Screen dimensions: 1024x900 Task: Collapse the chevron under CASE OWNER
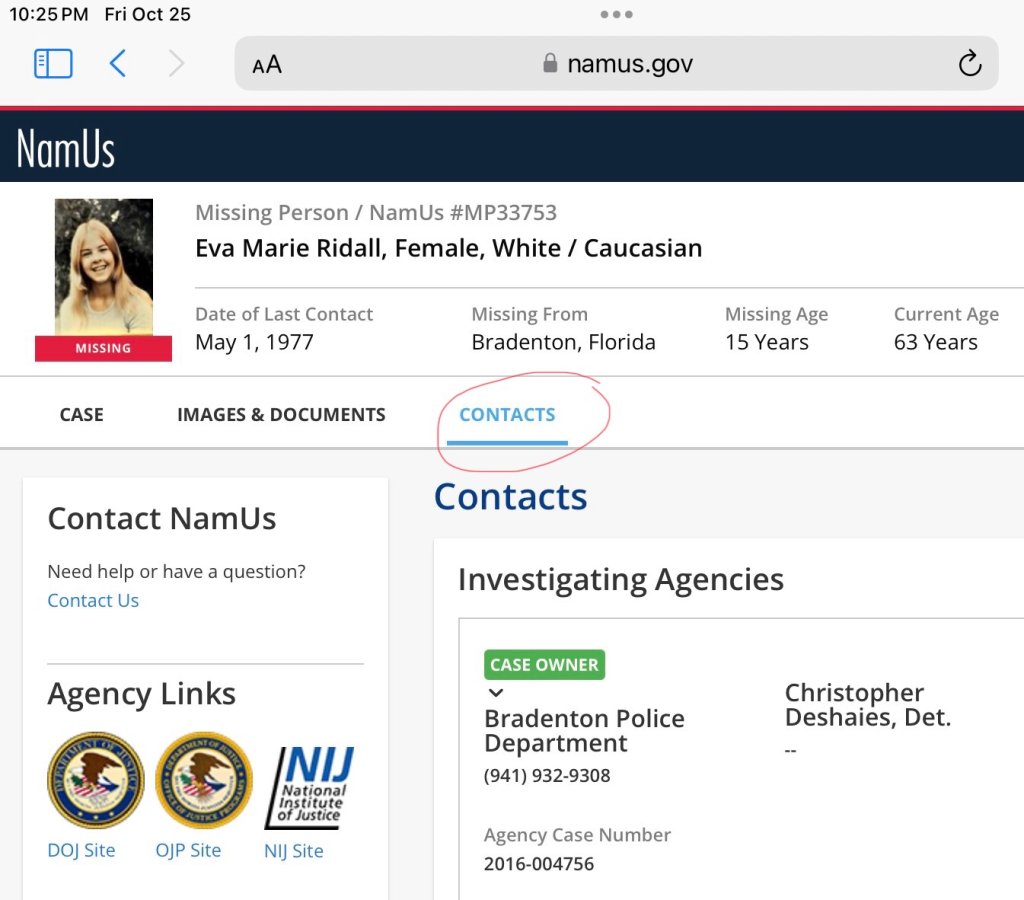click(495, 693)
